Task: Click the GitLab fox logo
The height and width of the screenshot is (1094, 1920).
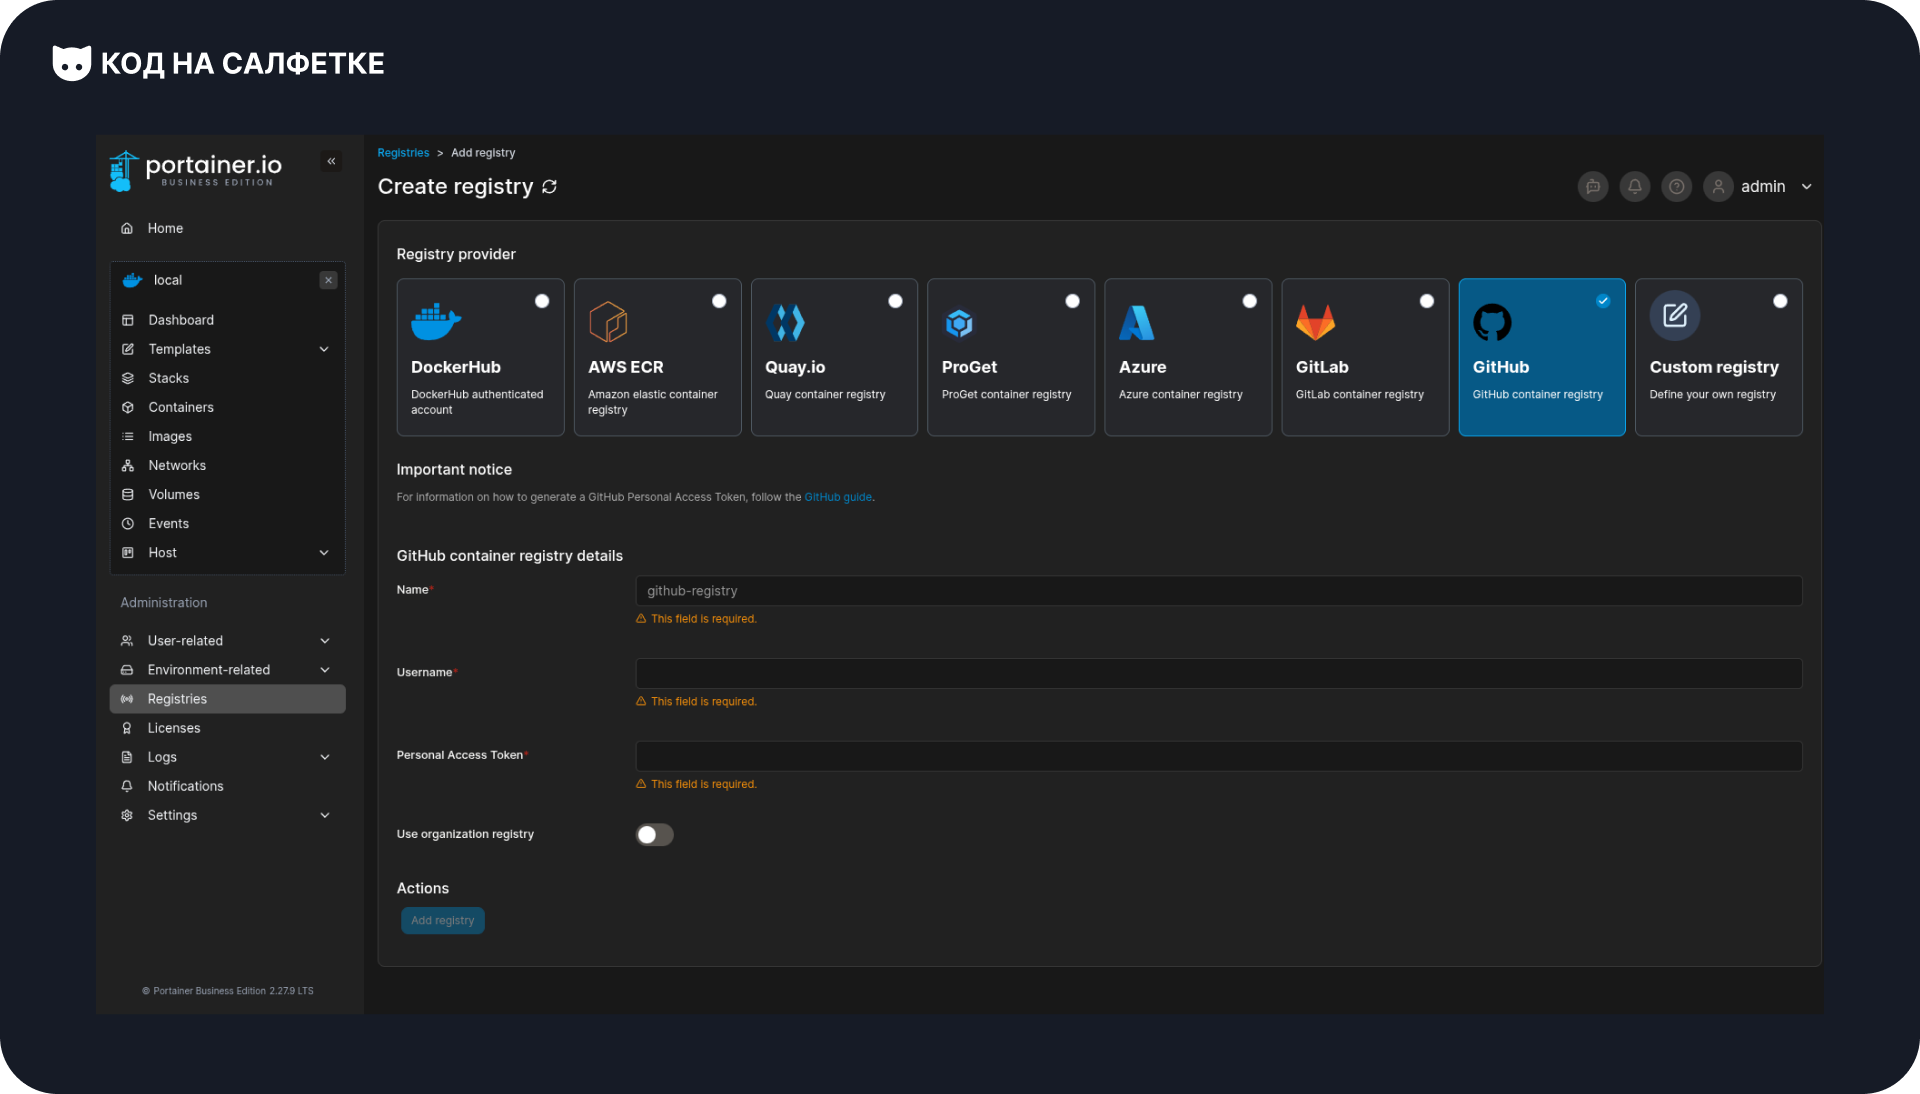Action: coord(1315,322)
